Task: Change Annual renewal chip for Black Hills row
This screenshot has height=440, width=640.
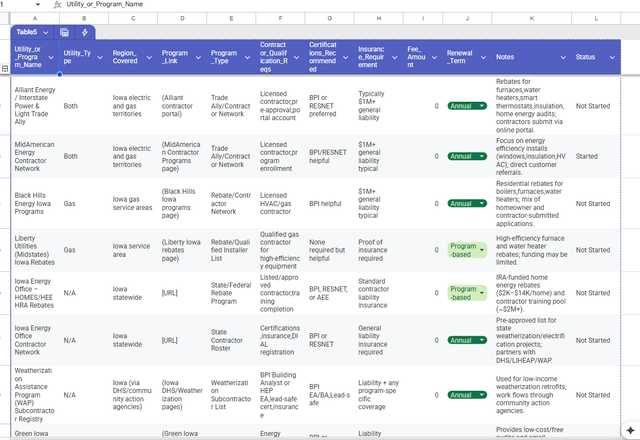Action: (467, 204)
